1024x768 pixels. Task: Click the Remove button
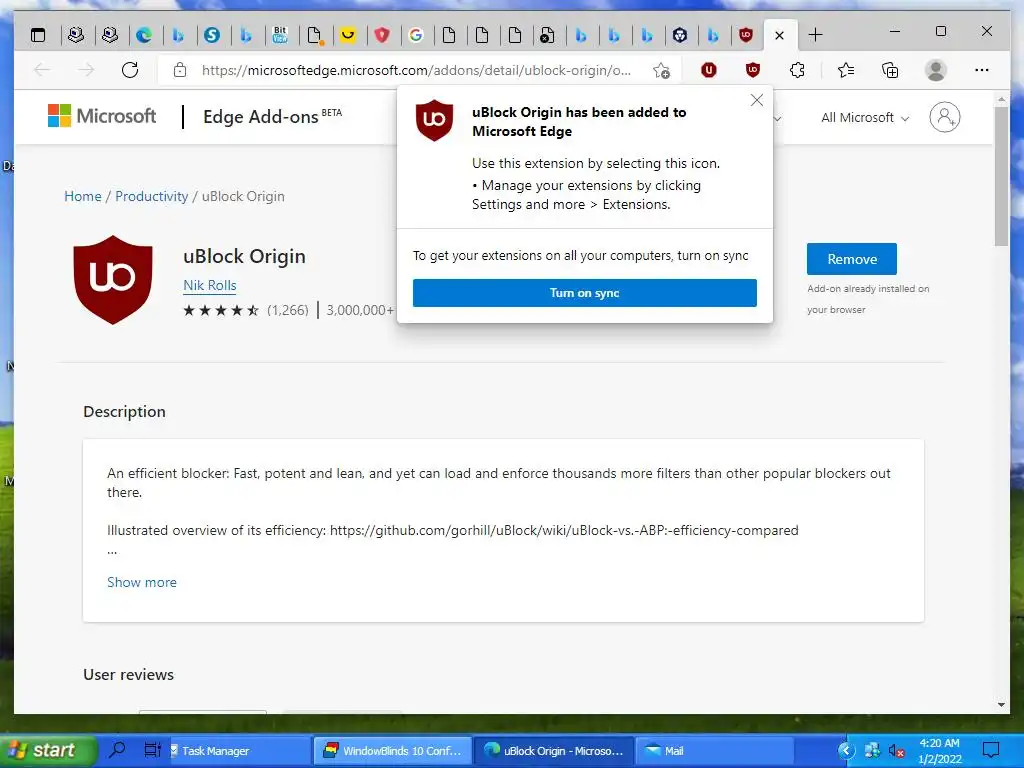[852, 259]
